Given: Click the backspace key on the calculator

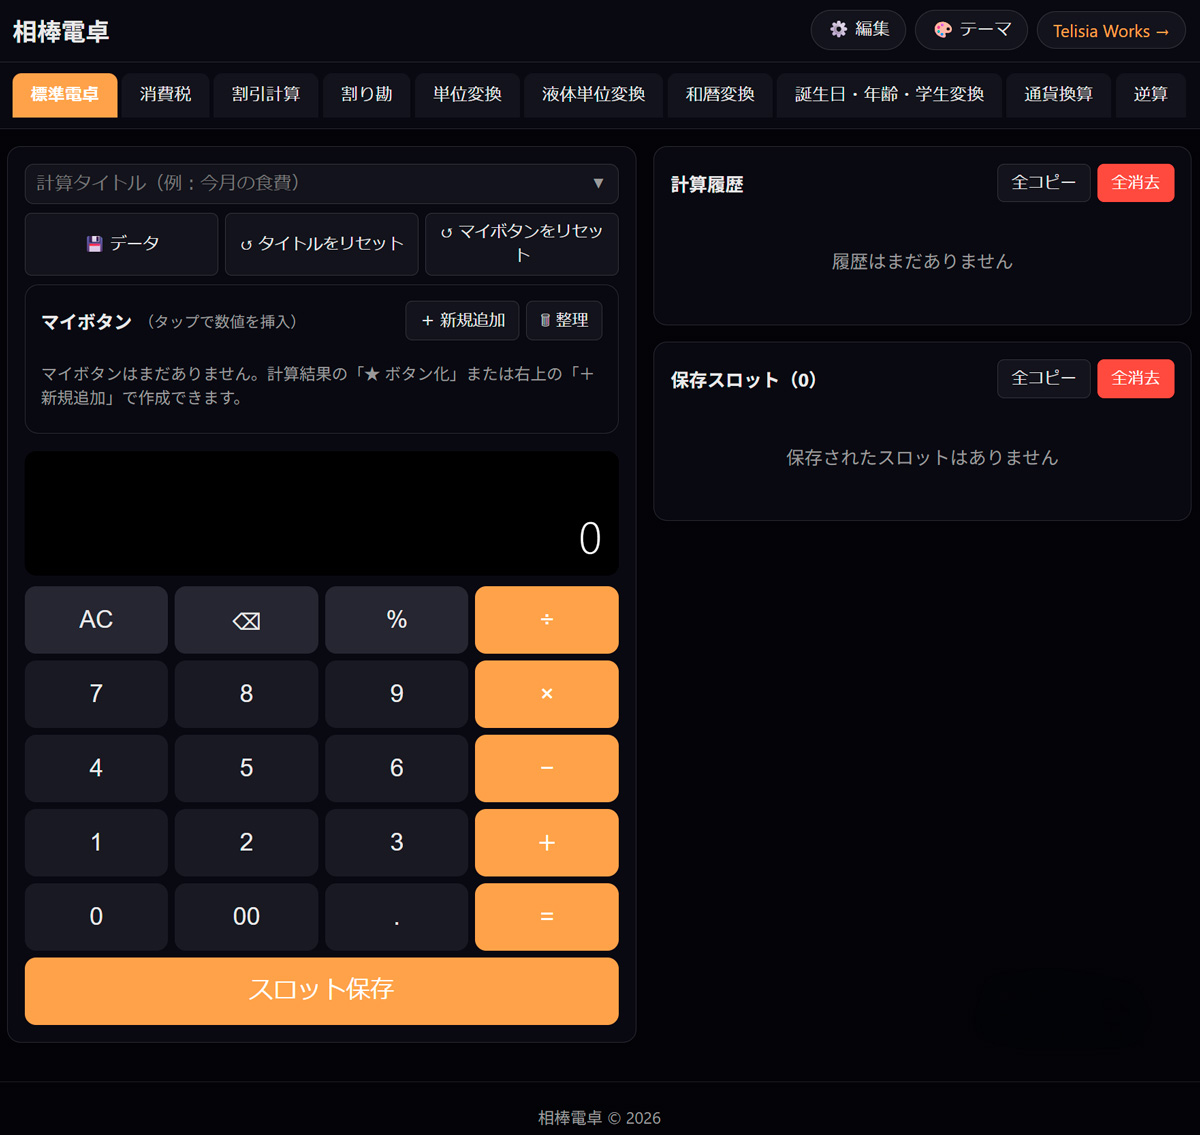Looking at the screenshot, I should pyautogui.click(x=246, y=619).
